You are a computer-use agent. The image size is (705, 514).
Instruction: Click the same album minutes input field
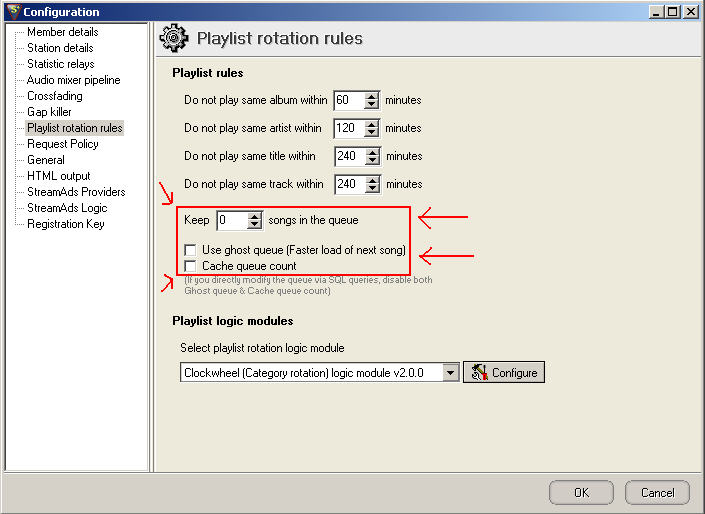coord(348,100)
